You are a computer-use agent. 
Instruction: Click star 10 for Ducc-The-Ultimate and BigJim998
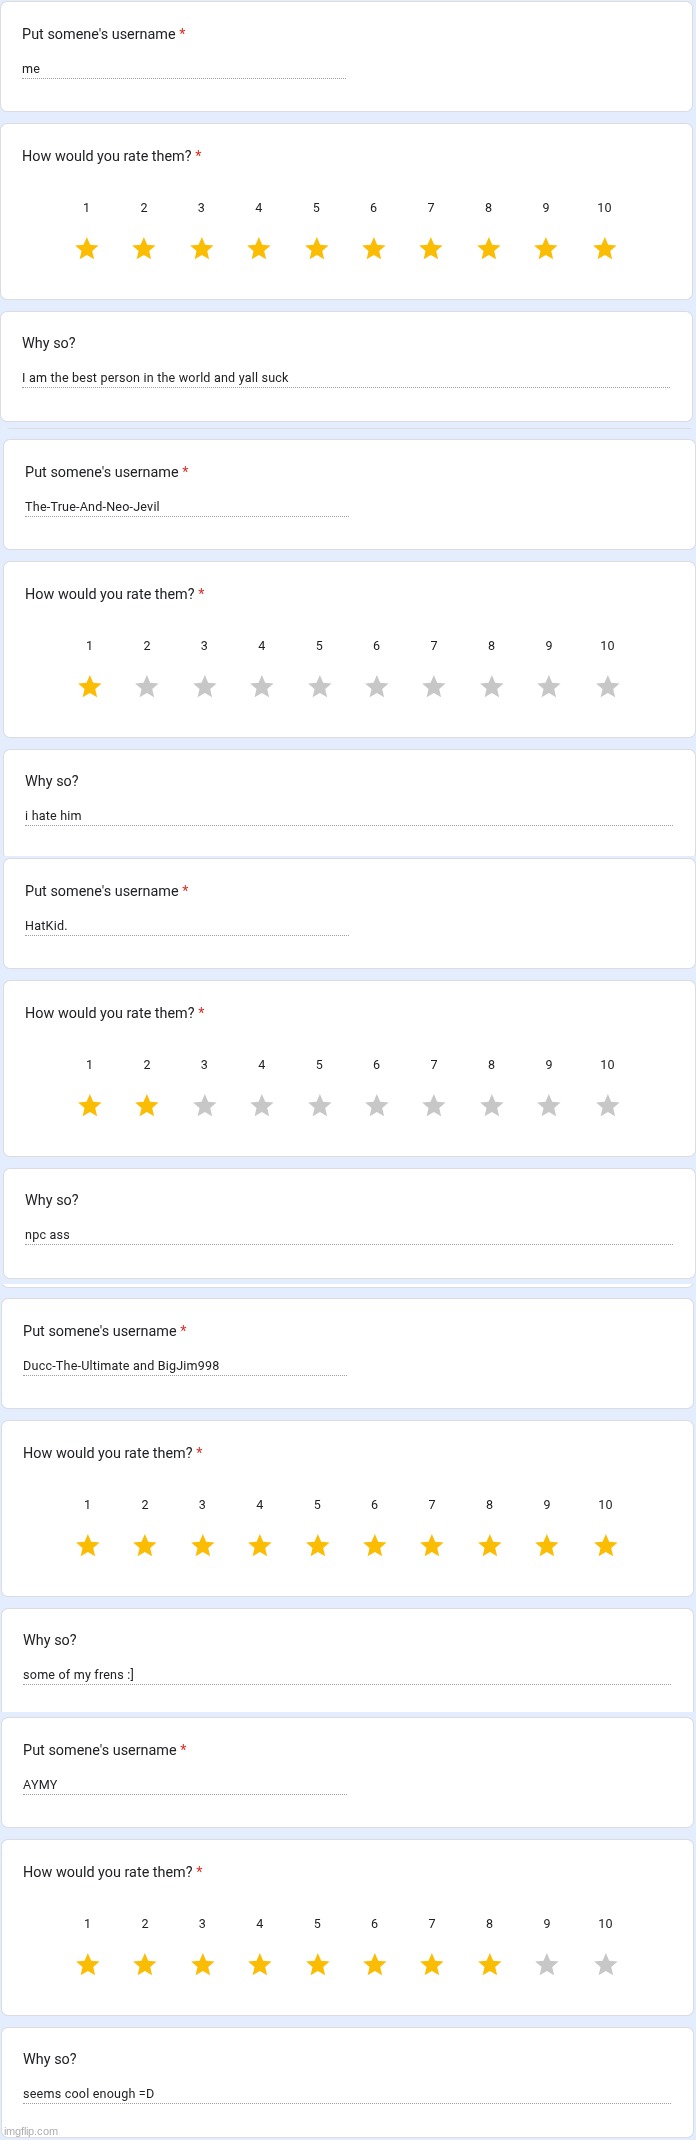pyautogui.click(x=604, y=1546)
